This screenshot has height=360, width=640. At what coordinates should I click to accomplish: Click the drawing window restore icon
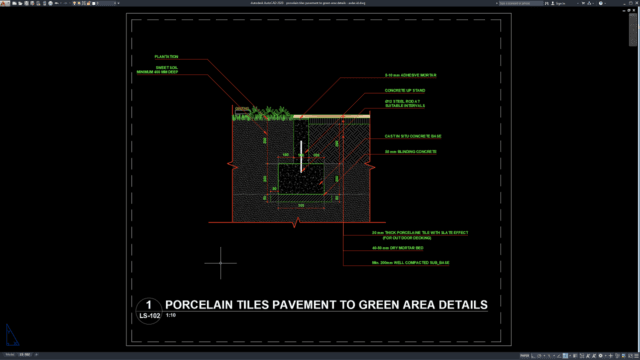pyautogui.click(x=629, y=10)
